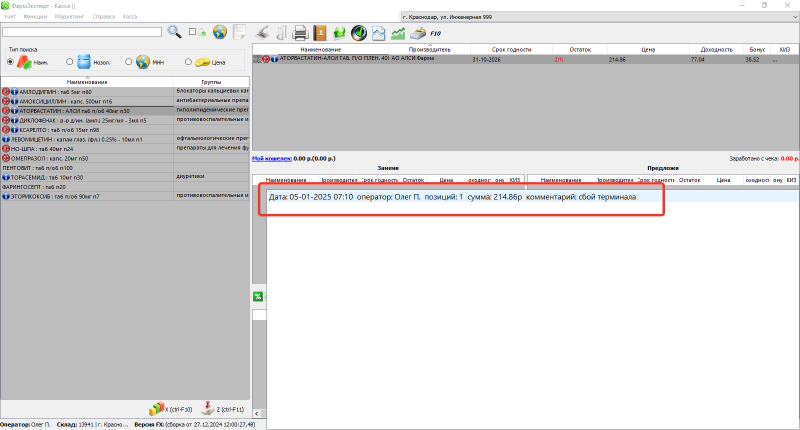
Task: Click the green percent discount icon
Action: coord(258,296)
